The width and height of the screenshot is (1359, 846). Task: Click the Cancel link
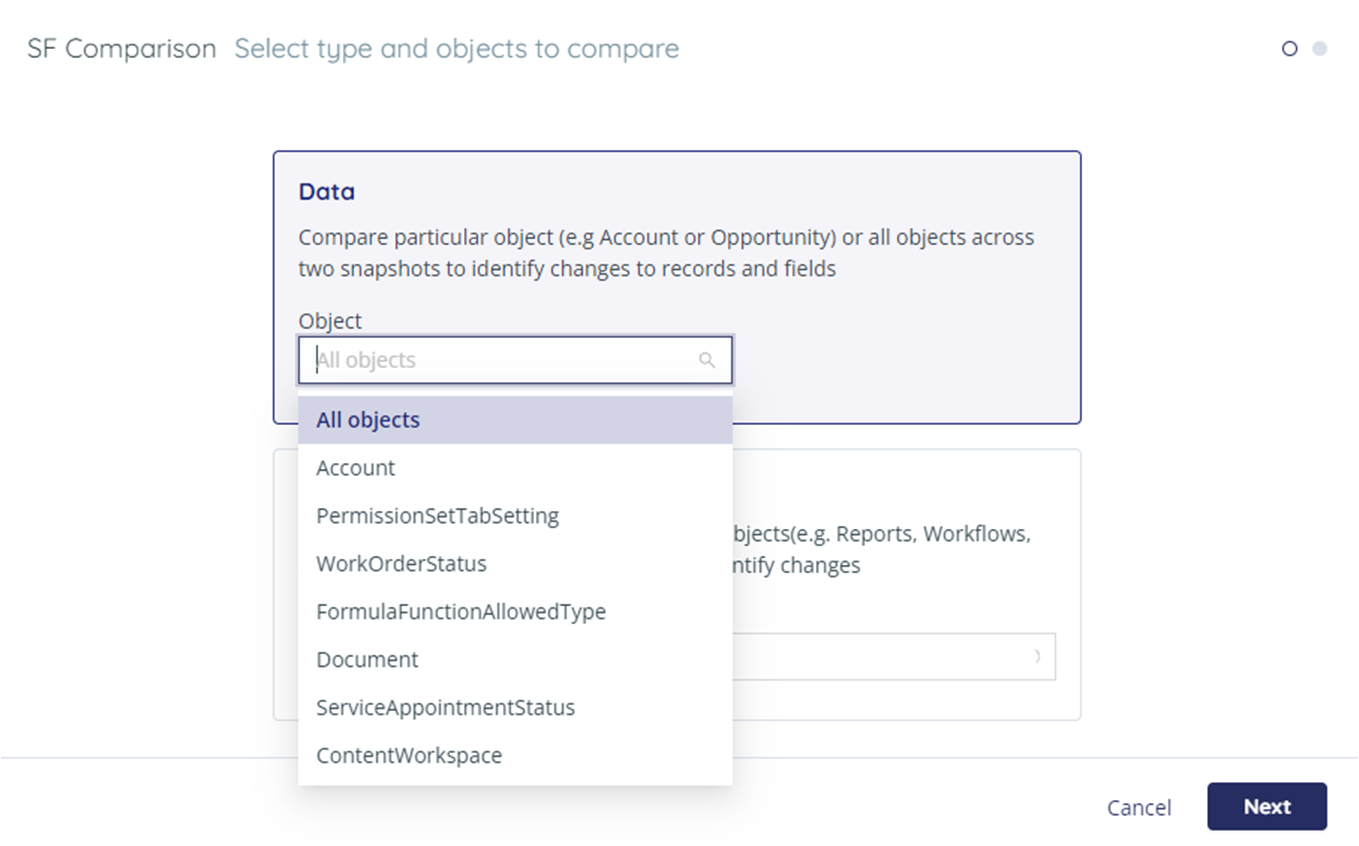(1138, 807)
